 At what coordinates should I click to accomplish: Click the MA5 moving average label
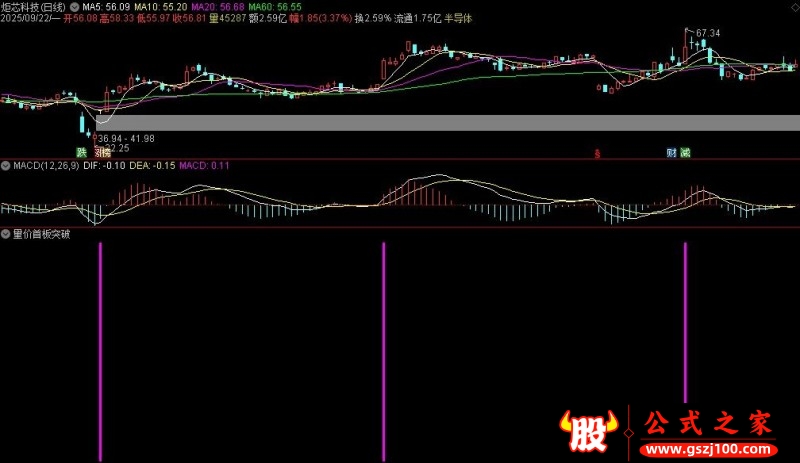click(106, 6)
